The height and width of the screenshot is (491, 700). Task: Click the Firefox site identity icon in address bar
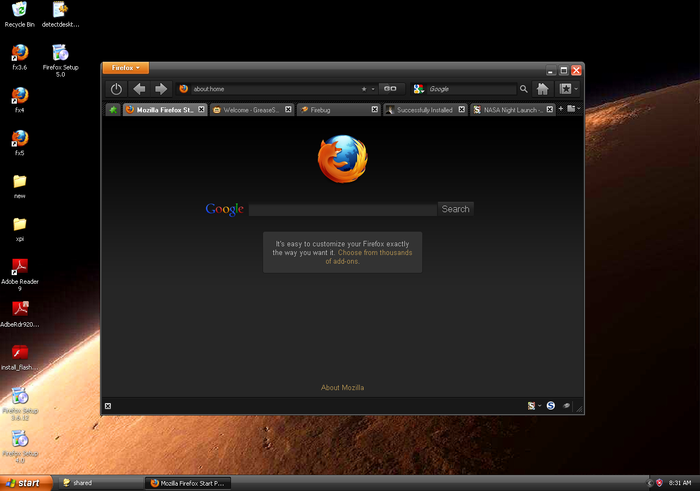coord(183,89)
